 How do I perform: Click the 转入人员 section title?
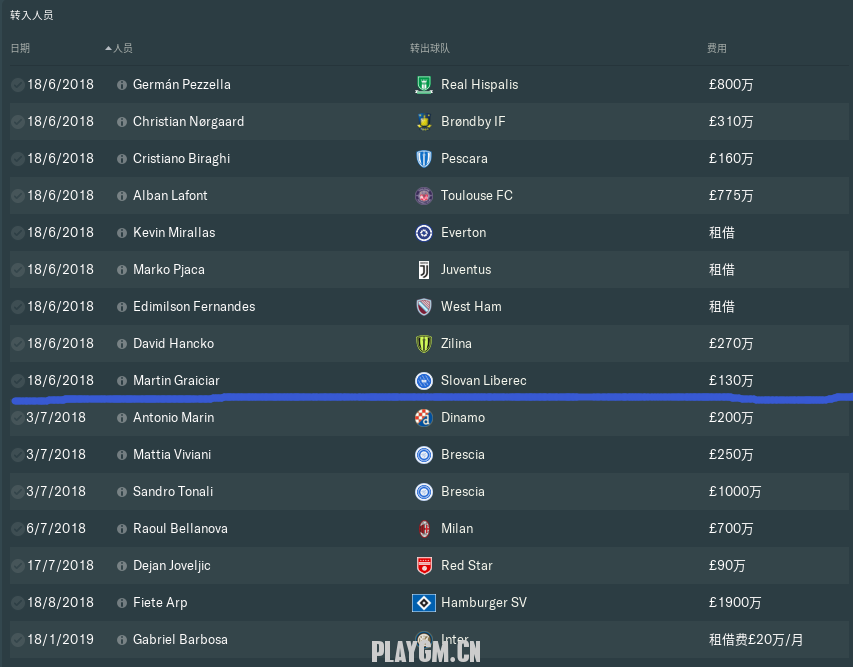coord(32,15)
